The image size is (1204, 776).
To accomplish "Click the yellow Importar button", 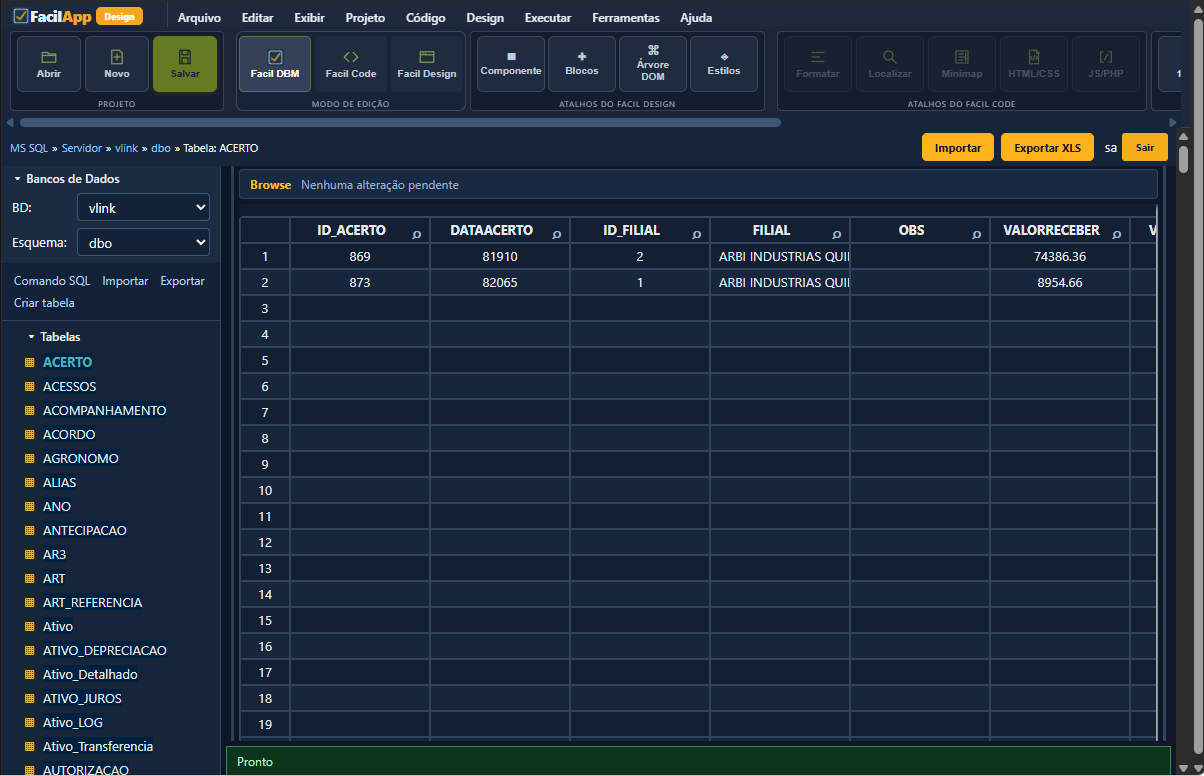I will pos(958,147).
